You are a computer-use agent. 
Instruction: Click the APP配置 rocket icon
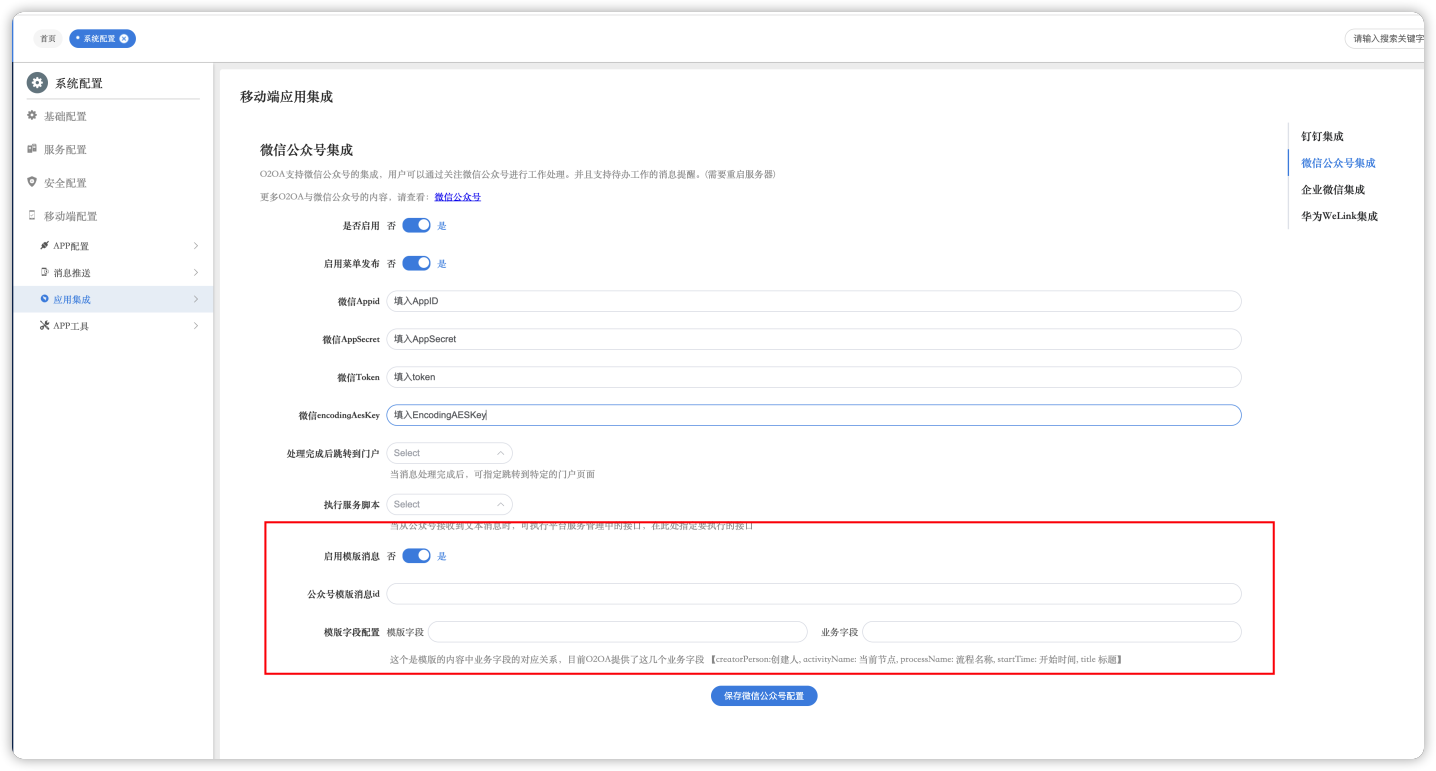click(44, 246)
